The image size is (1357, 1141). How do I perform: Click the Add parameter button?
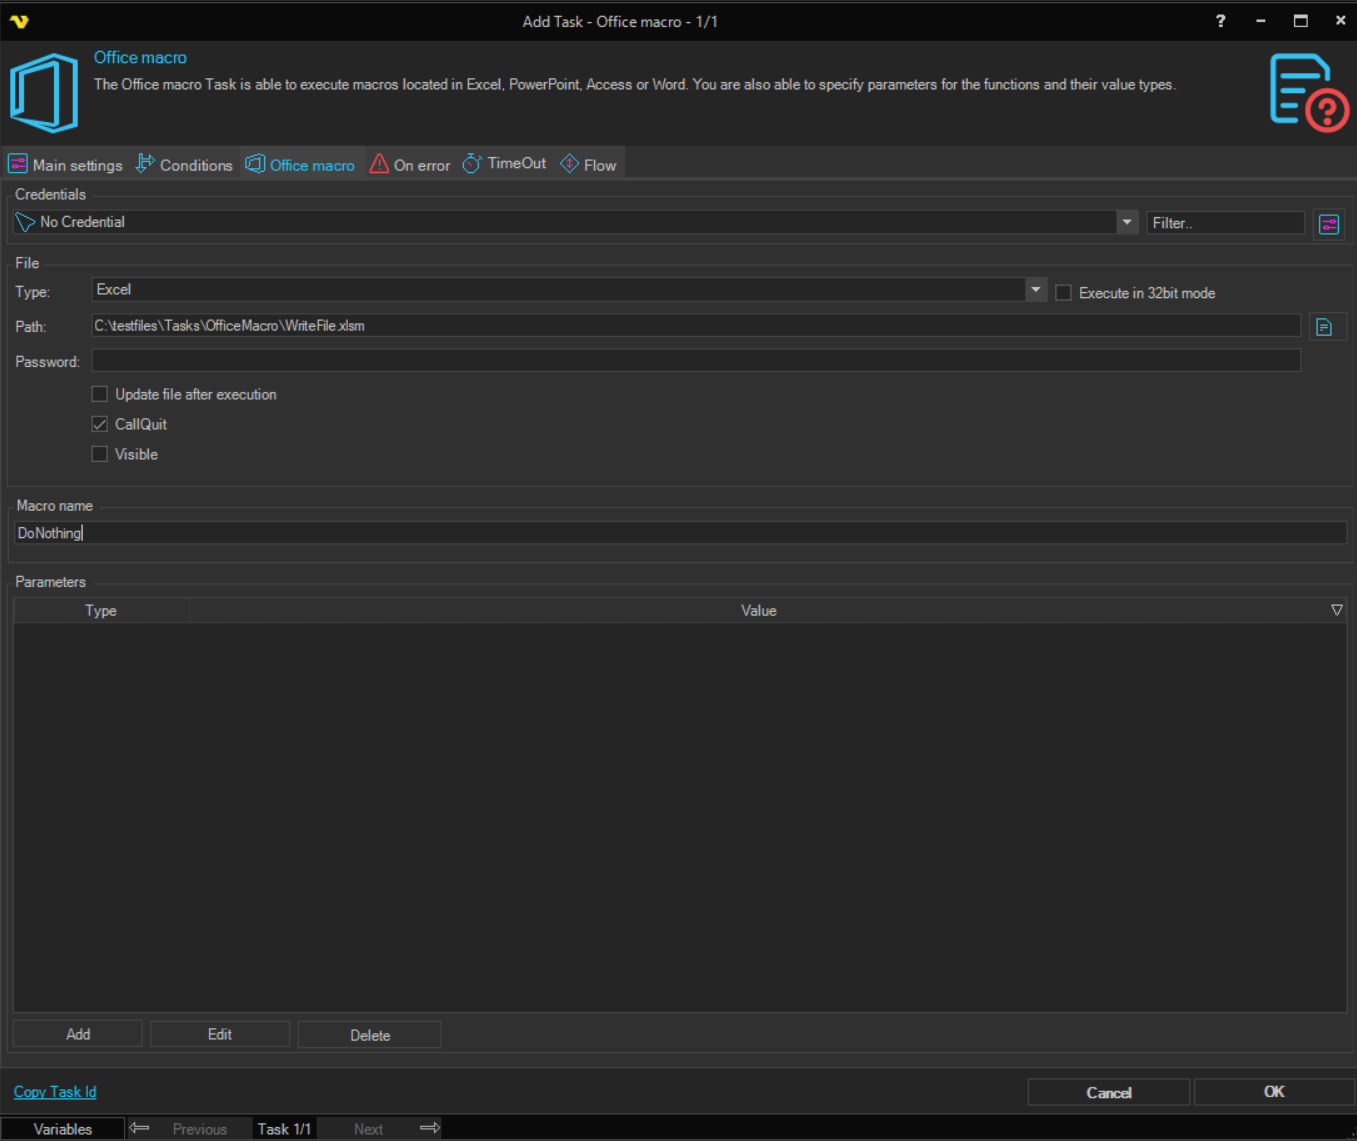[x=78, y=1034]
